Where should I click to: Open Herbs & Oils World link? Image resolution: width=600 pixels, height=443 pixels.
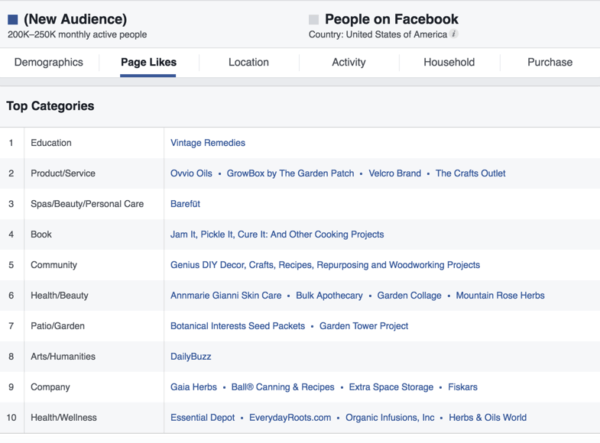pyautogui.click(x=488, y=418)
